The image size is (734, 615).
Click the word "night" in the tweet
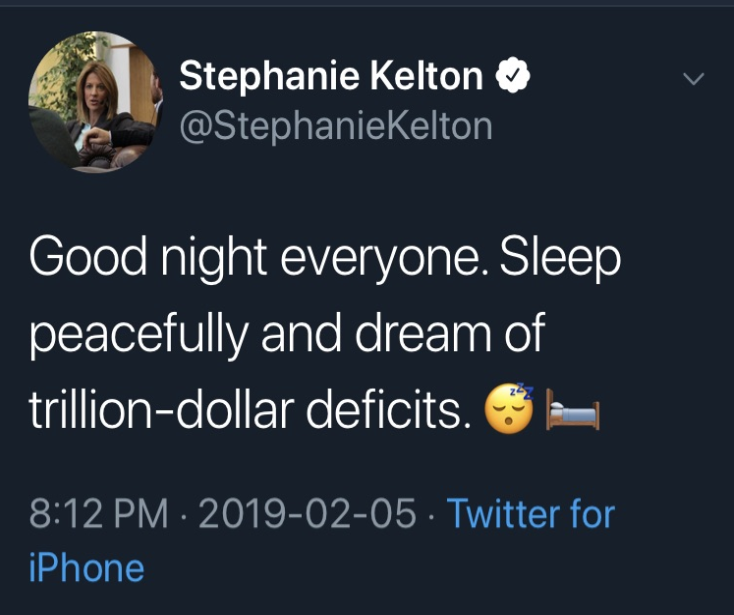pyautogui.click(x=212, y=260)
